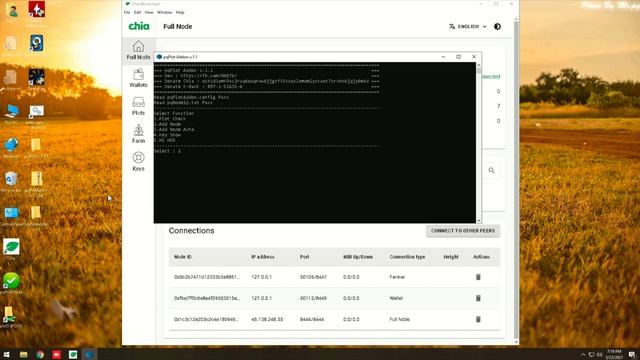Open This PC desktop icon
Viewport: 640px width, 360px height.
pyautogui.click(x=11, y=113)
